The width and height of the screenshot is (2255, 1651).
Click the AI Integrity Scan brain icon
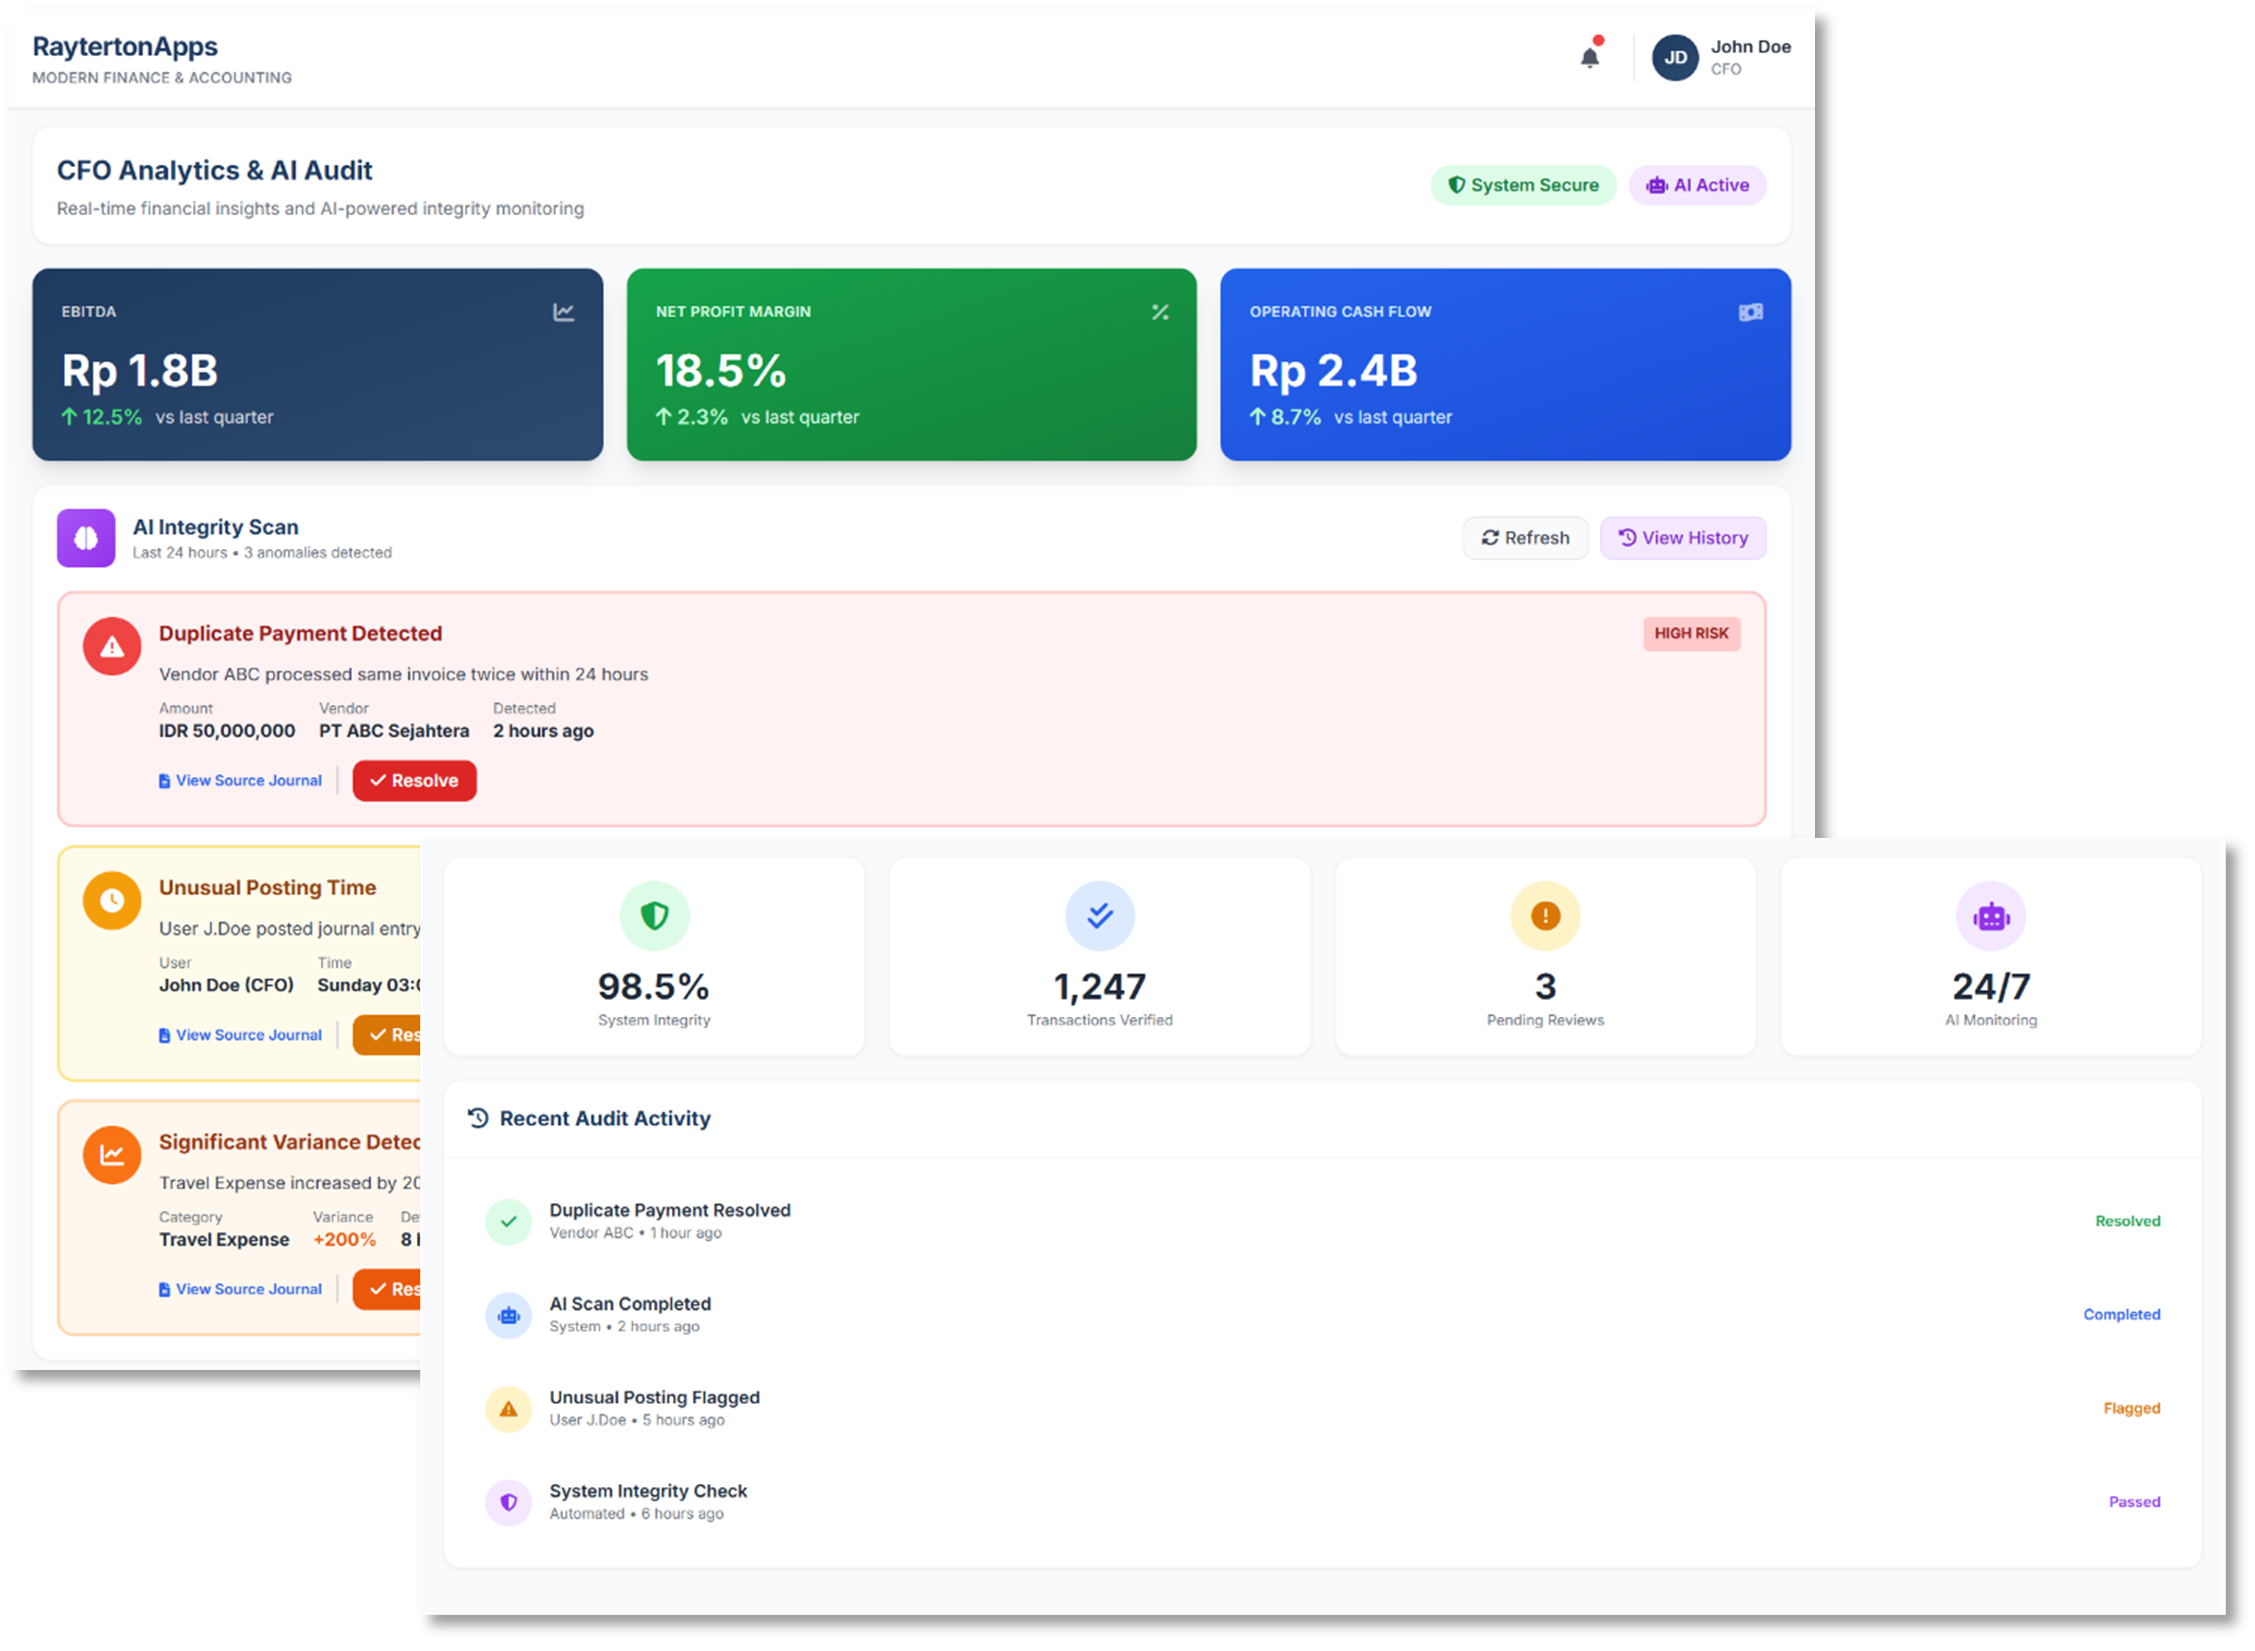point(86,538)
